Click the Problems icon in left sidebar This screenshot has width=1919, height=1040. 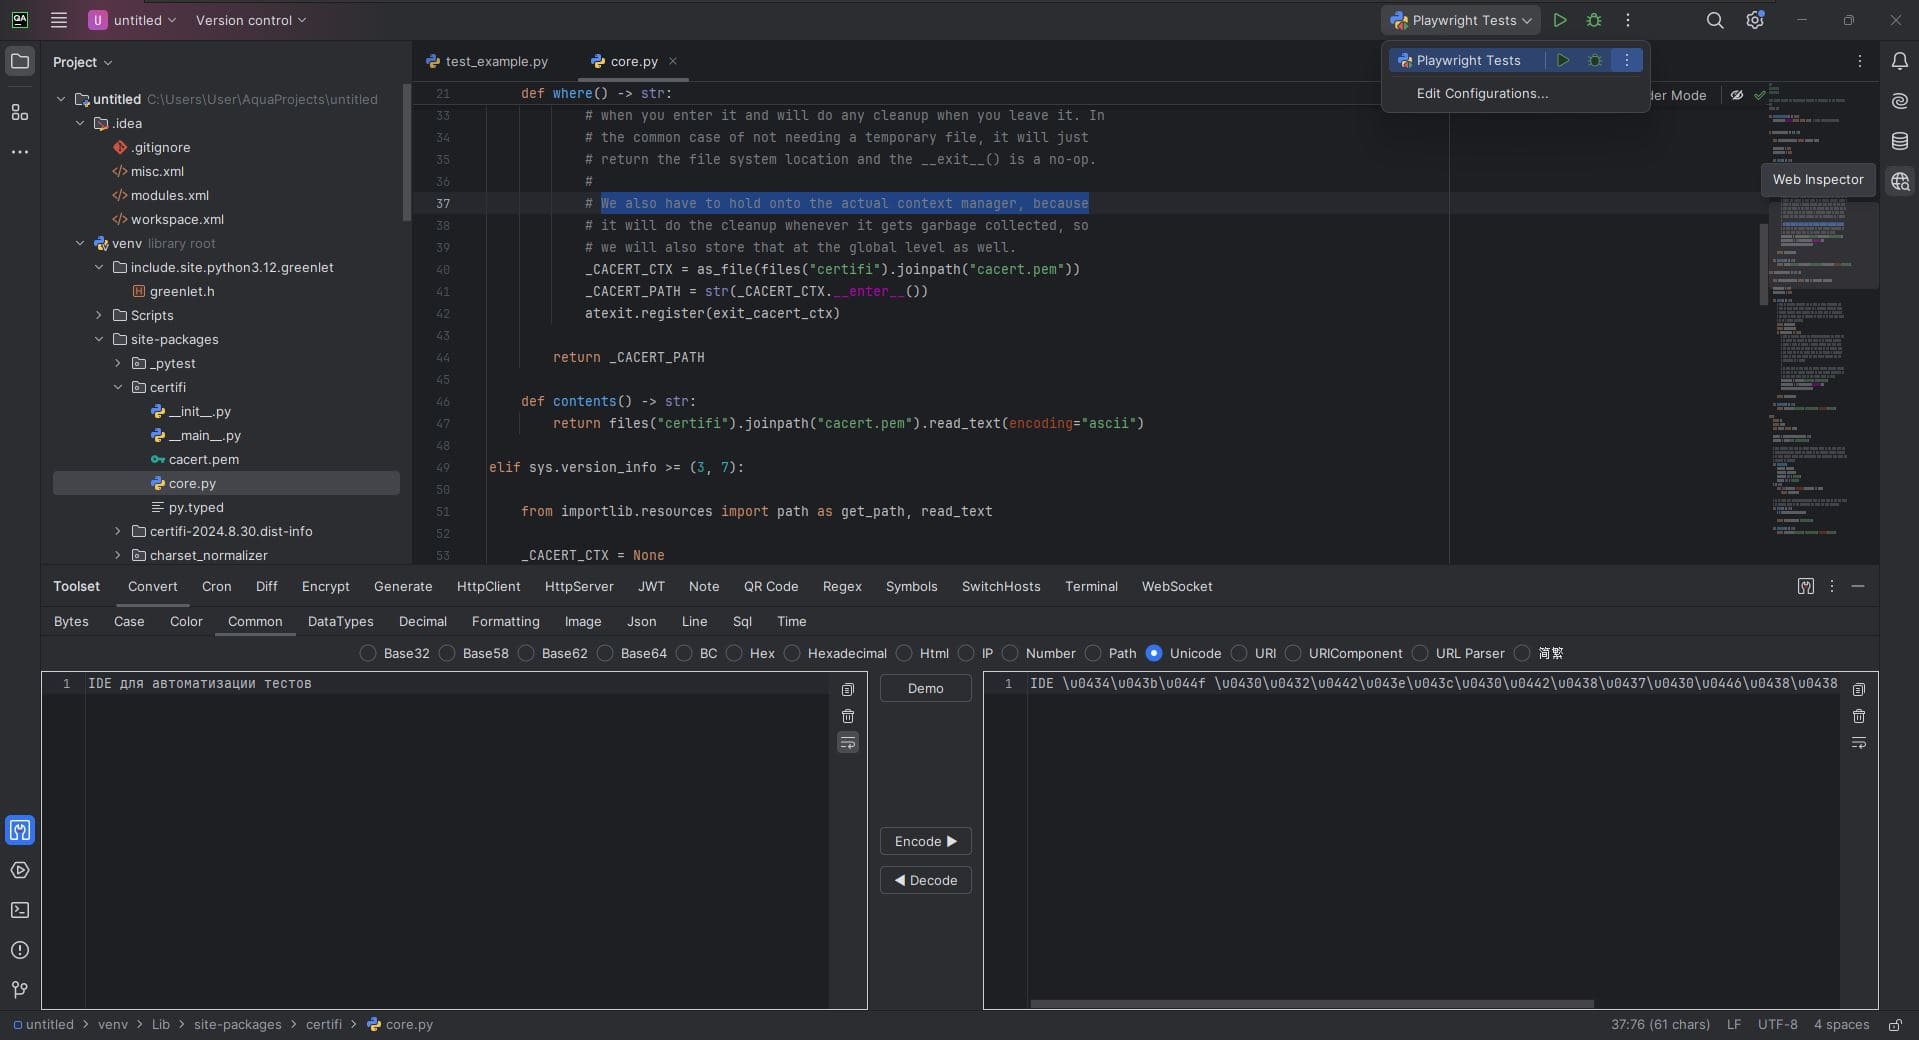19,950
